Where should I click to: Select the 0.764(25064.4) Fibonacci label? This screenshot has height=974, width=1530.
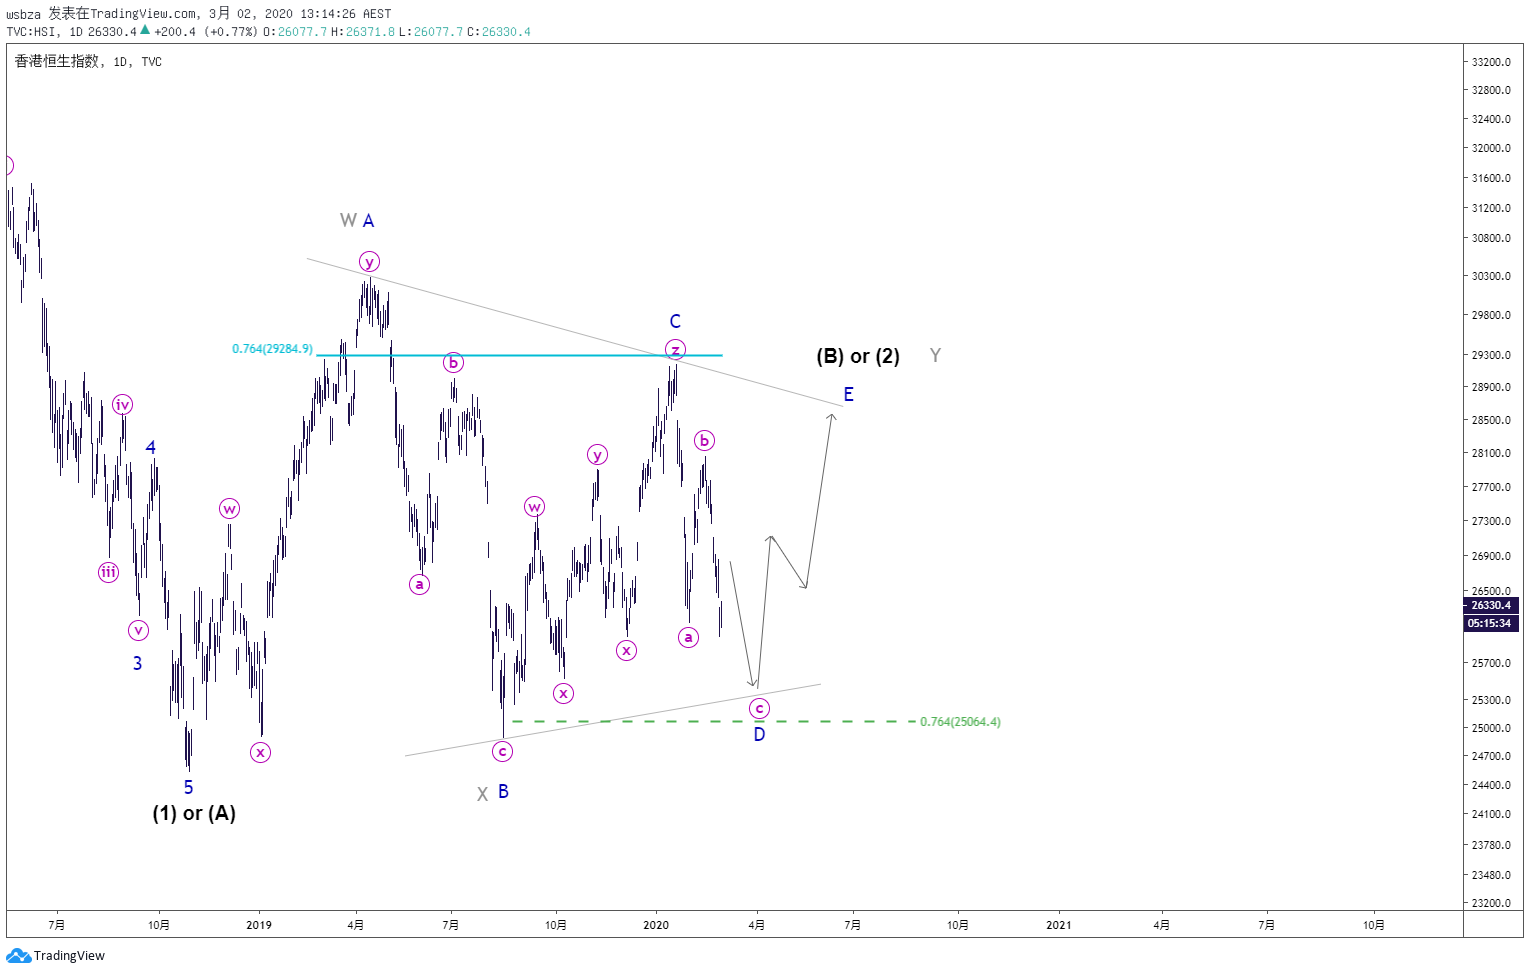tap(960, 722)
